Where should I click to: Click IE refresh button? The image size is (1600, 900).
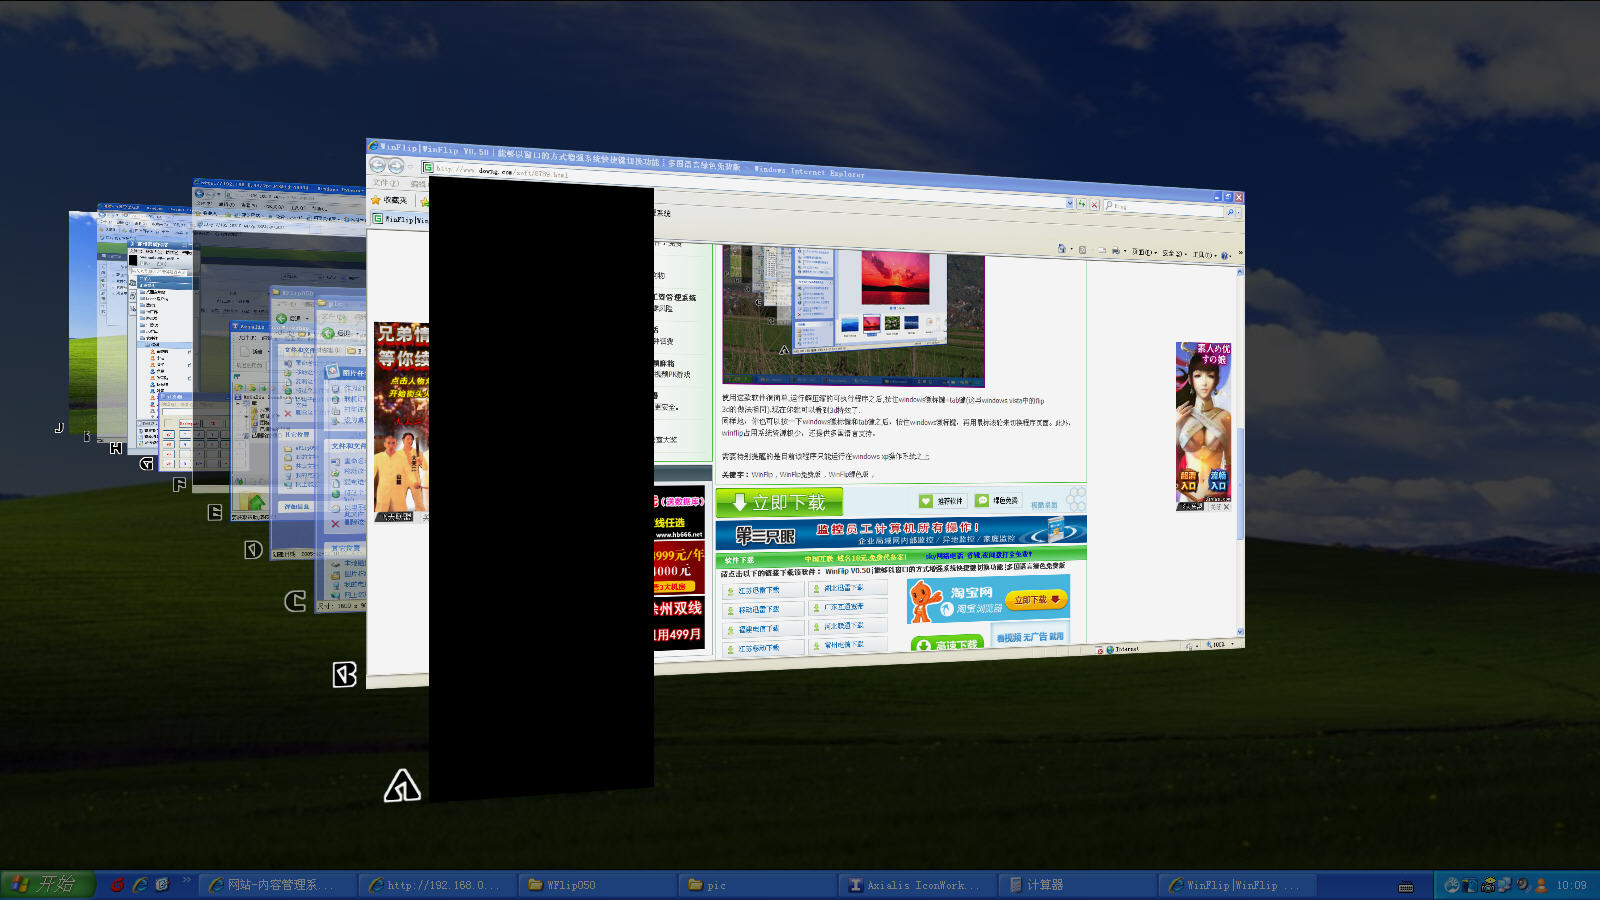(x=1081, y=203)
